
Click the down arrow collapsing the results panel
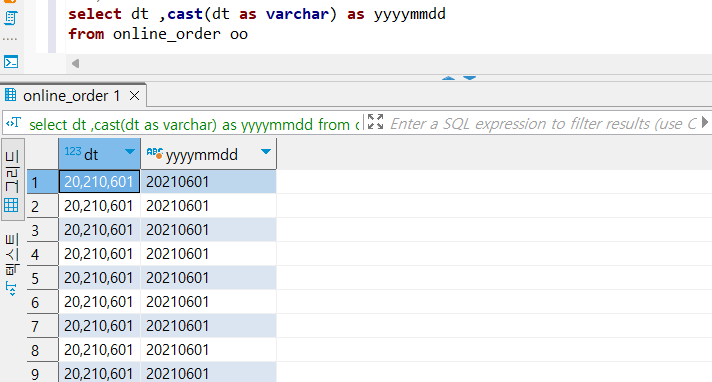[x=469, y=78]
